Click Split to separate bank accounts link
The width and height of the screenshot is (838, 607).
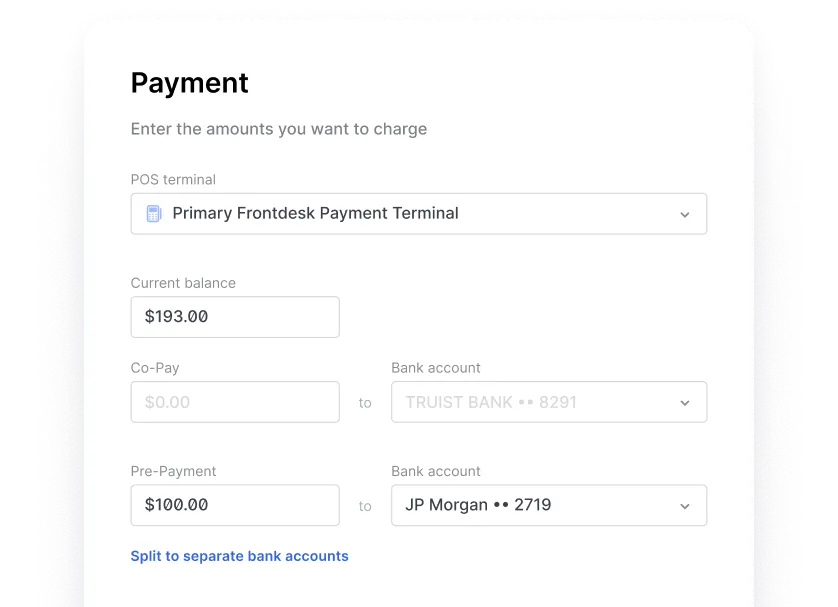click(x=239, y=556)
